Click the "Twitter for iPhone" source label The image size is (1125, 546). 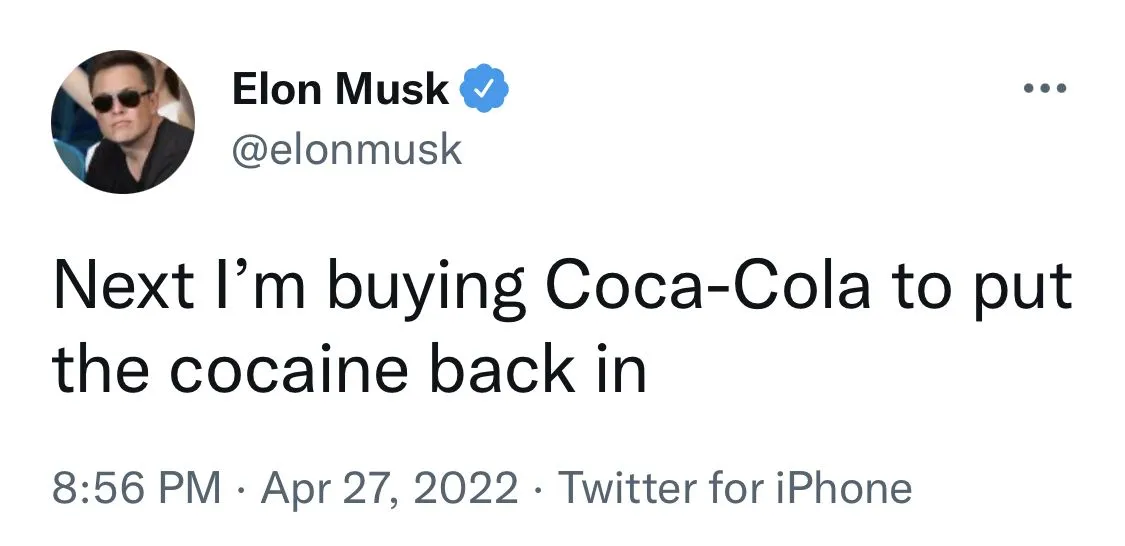(x=735, y=489)
